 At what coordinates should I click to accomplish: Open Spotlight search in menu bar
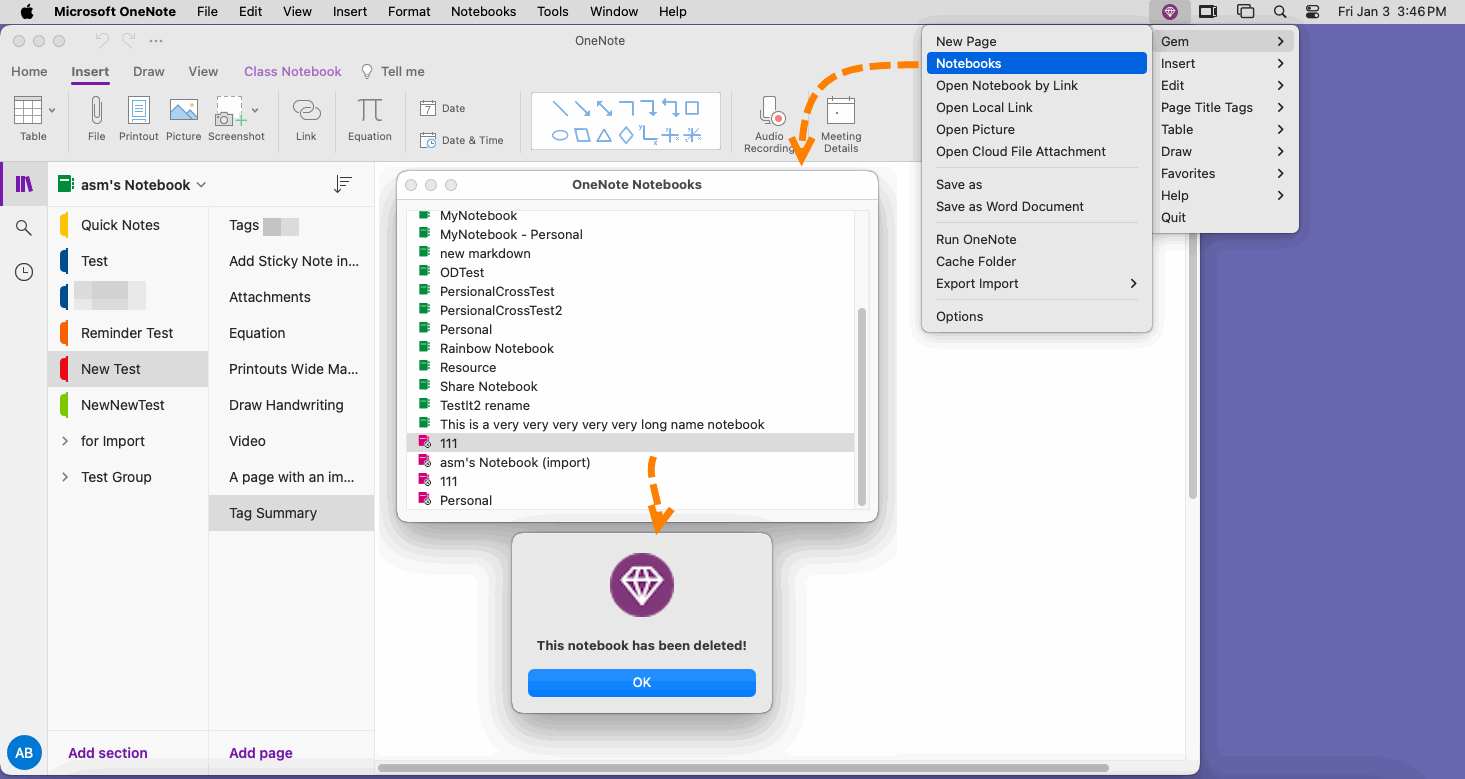pos(1280,12)
